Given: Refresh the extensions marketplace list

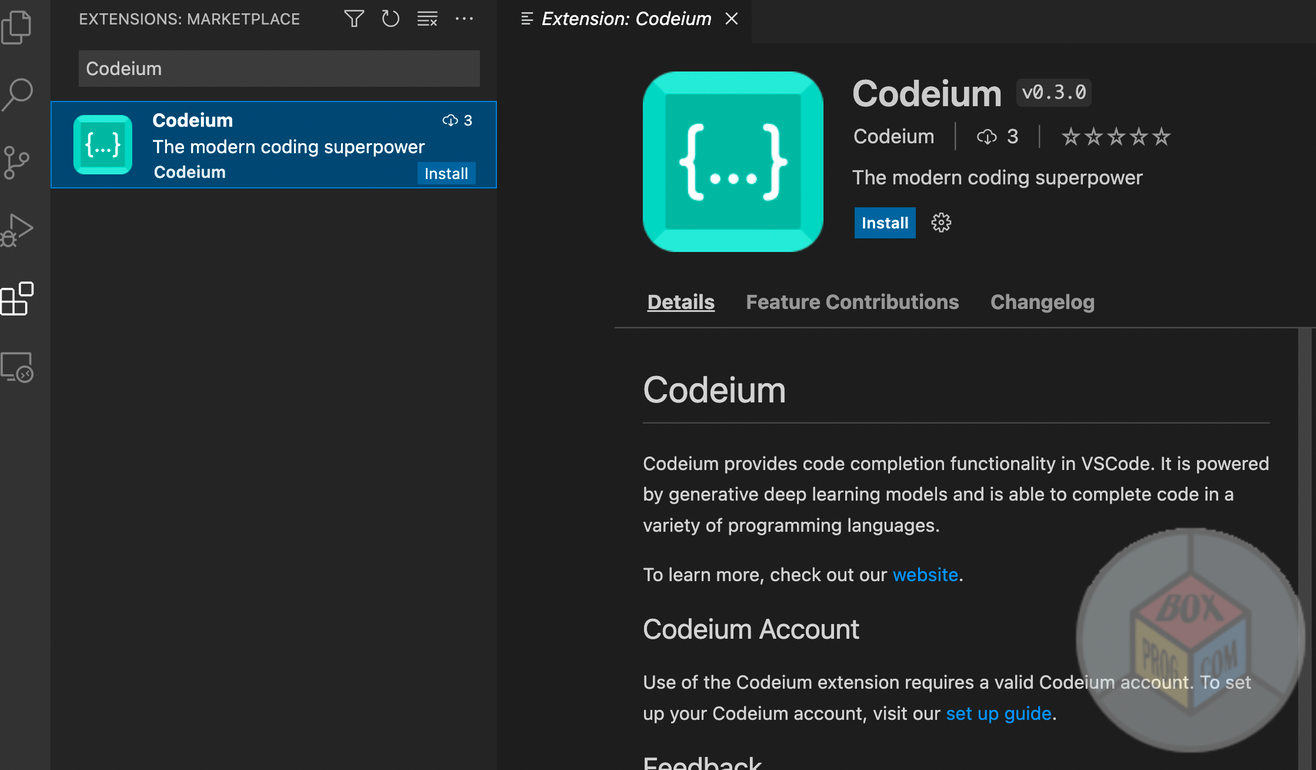Looking at the screenshot, I should [390, 19].
